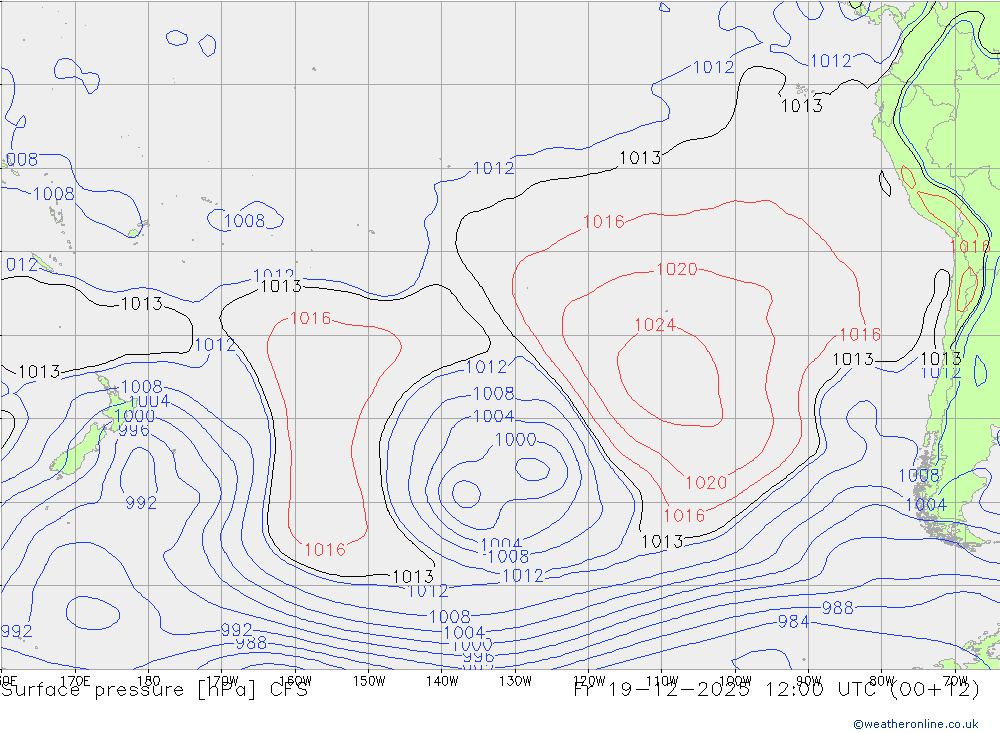
Task: Click the 70W longitude label
Action: click(x=955, y=681)
